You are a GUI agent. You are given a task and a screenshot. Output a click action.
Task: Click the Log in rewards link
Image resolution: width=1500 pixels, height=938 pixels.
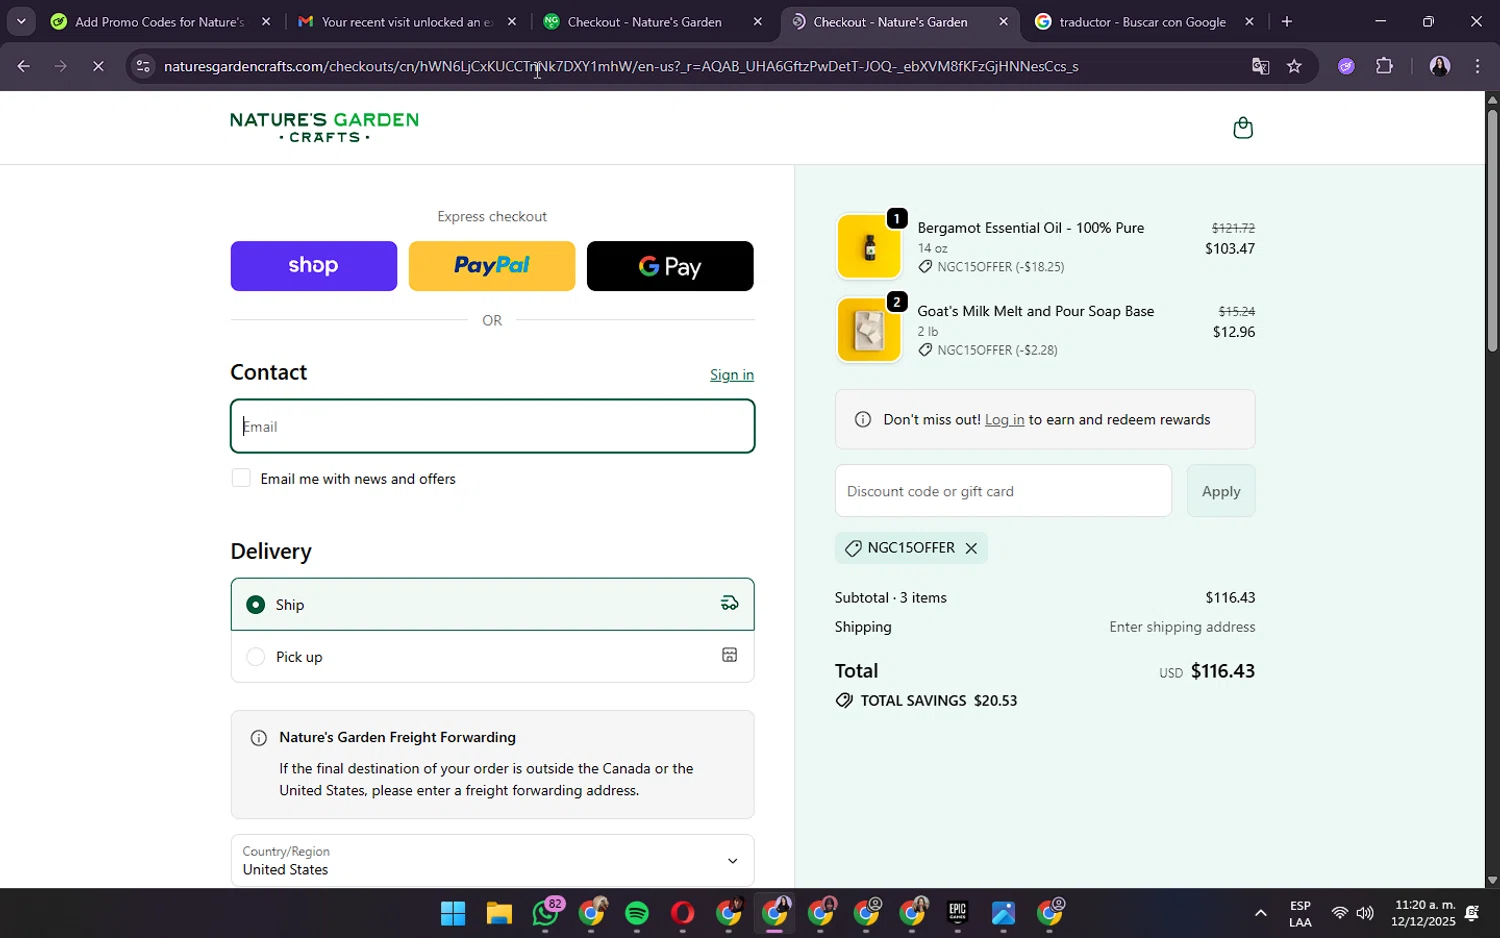pos(1004,420)
